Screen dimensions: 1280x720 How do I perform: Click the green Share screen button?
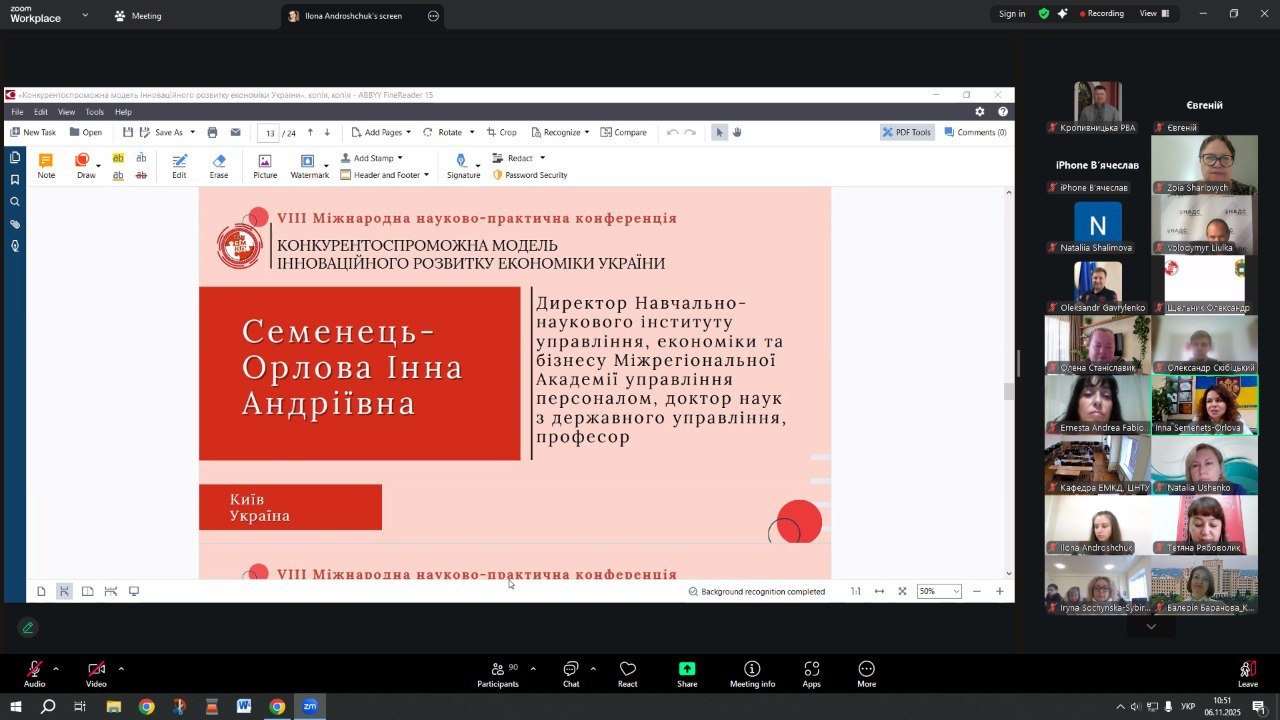687,671
